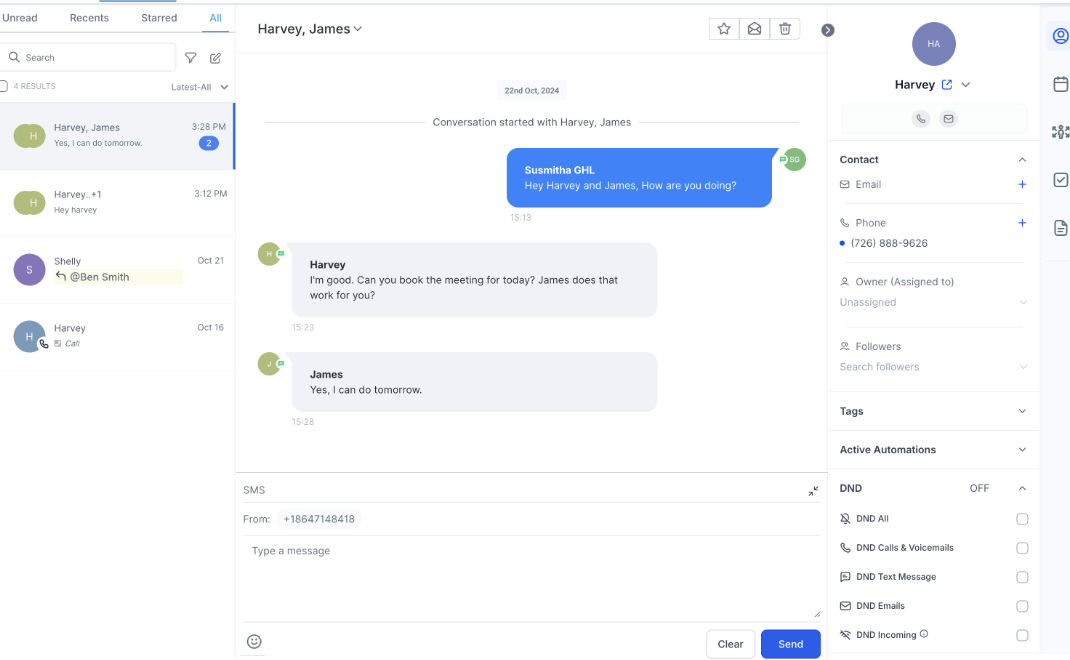Call Harvey using the phone icon
Image resolution: width=1070 pixels, height=660 pixels.
(x=920, y=119)
